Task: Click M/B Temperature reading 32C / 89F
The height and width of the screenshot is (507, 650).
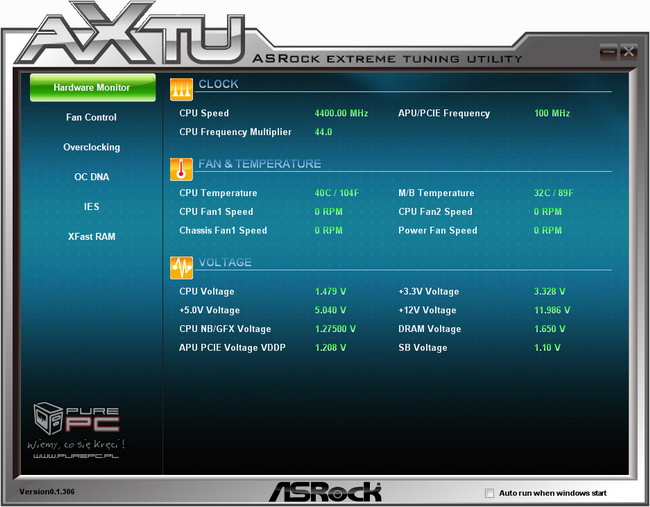Action: 553,193
